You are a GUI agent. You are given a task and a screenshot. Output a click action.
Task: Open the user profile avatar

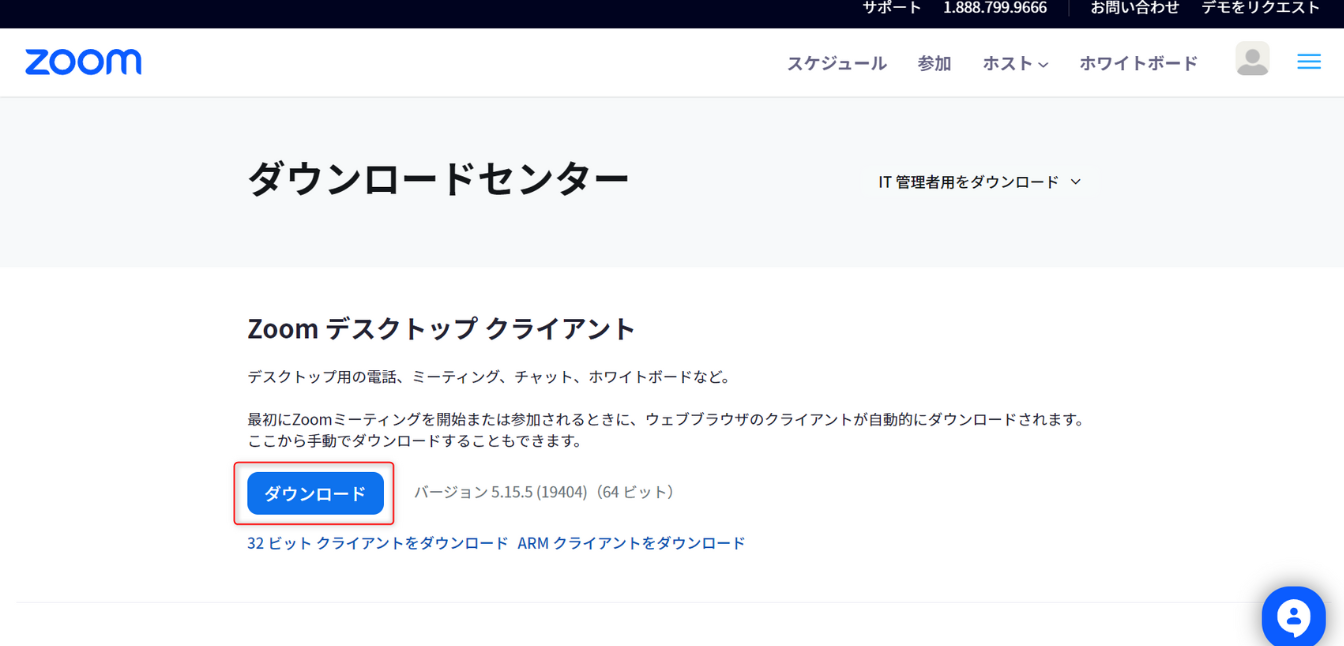(1252, 59)
